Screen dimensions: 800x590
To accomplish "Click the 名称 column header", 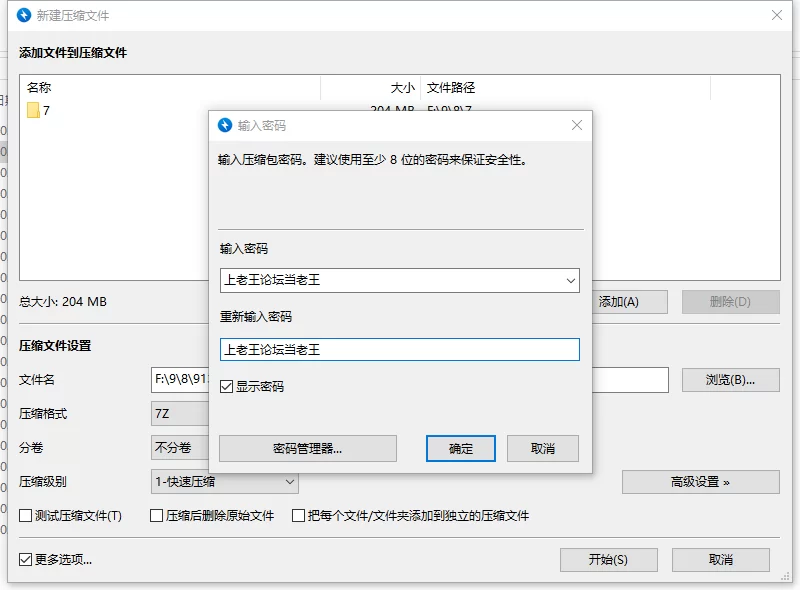I will pyautogui.click(x=39, y=88).
